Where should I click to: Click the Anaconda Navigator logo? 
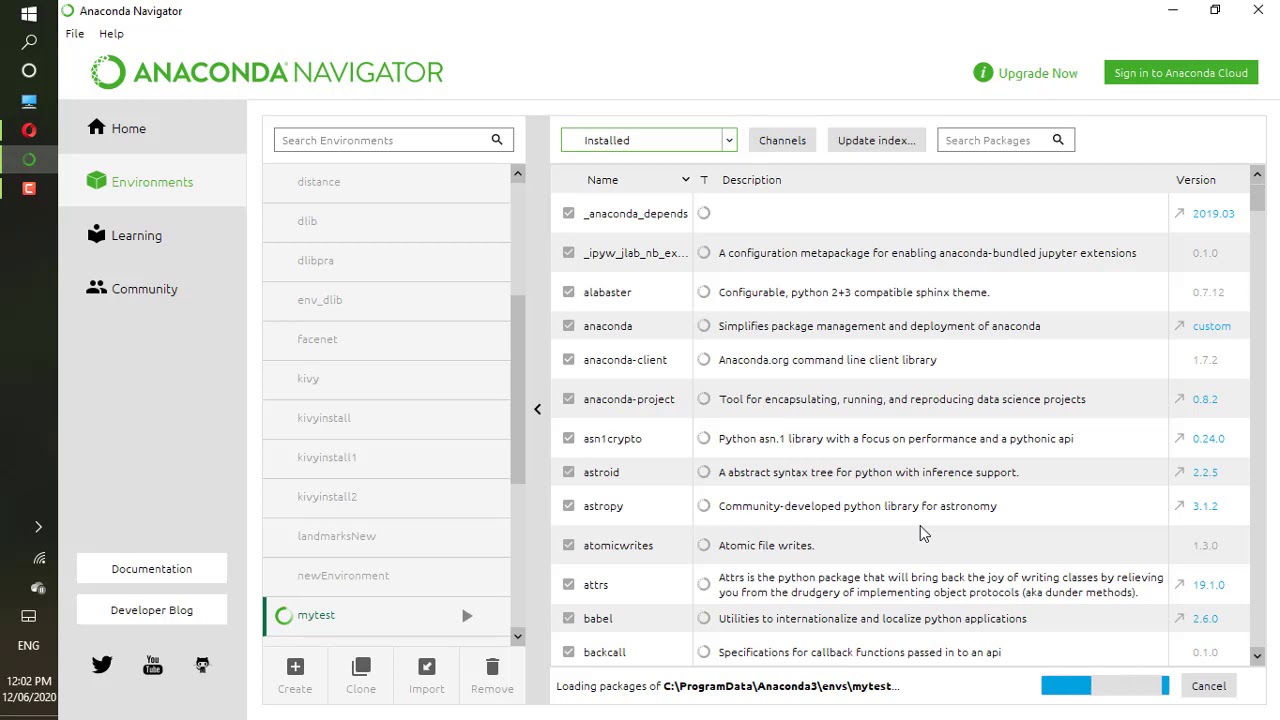coord(267,72)
